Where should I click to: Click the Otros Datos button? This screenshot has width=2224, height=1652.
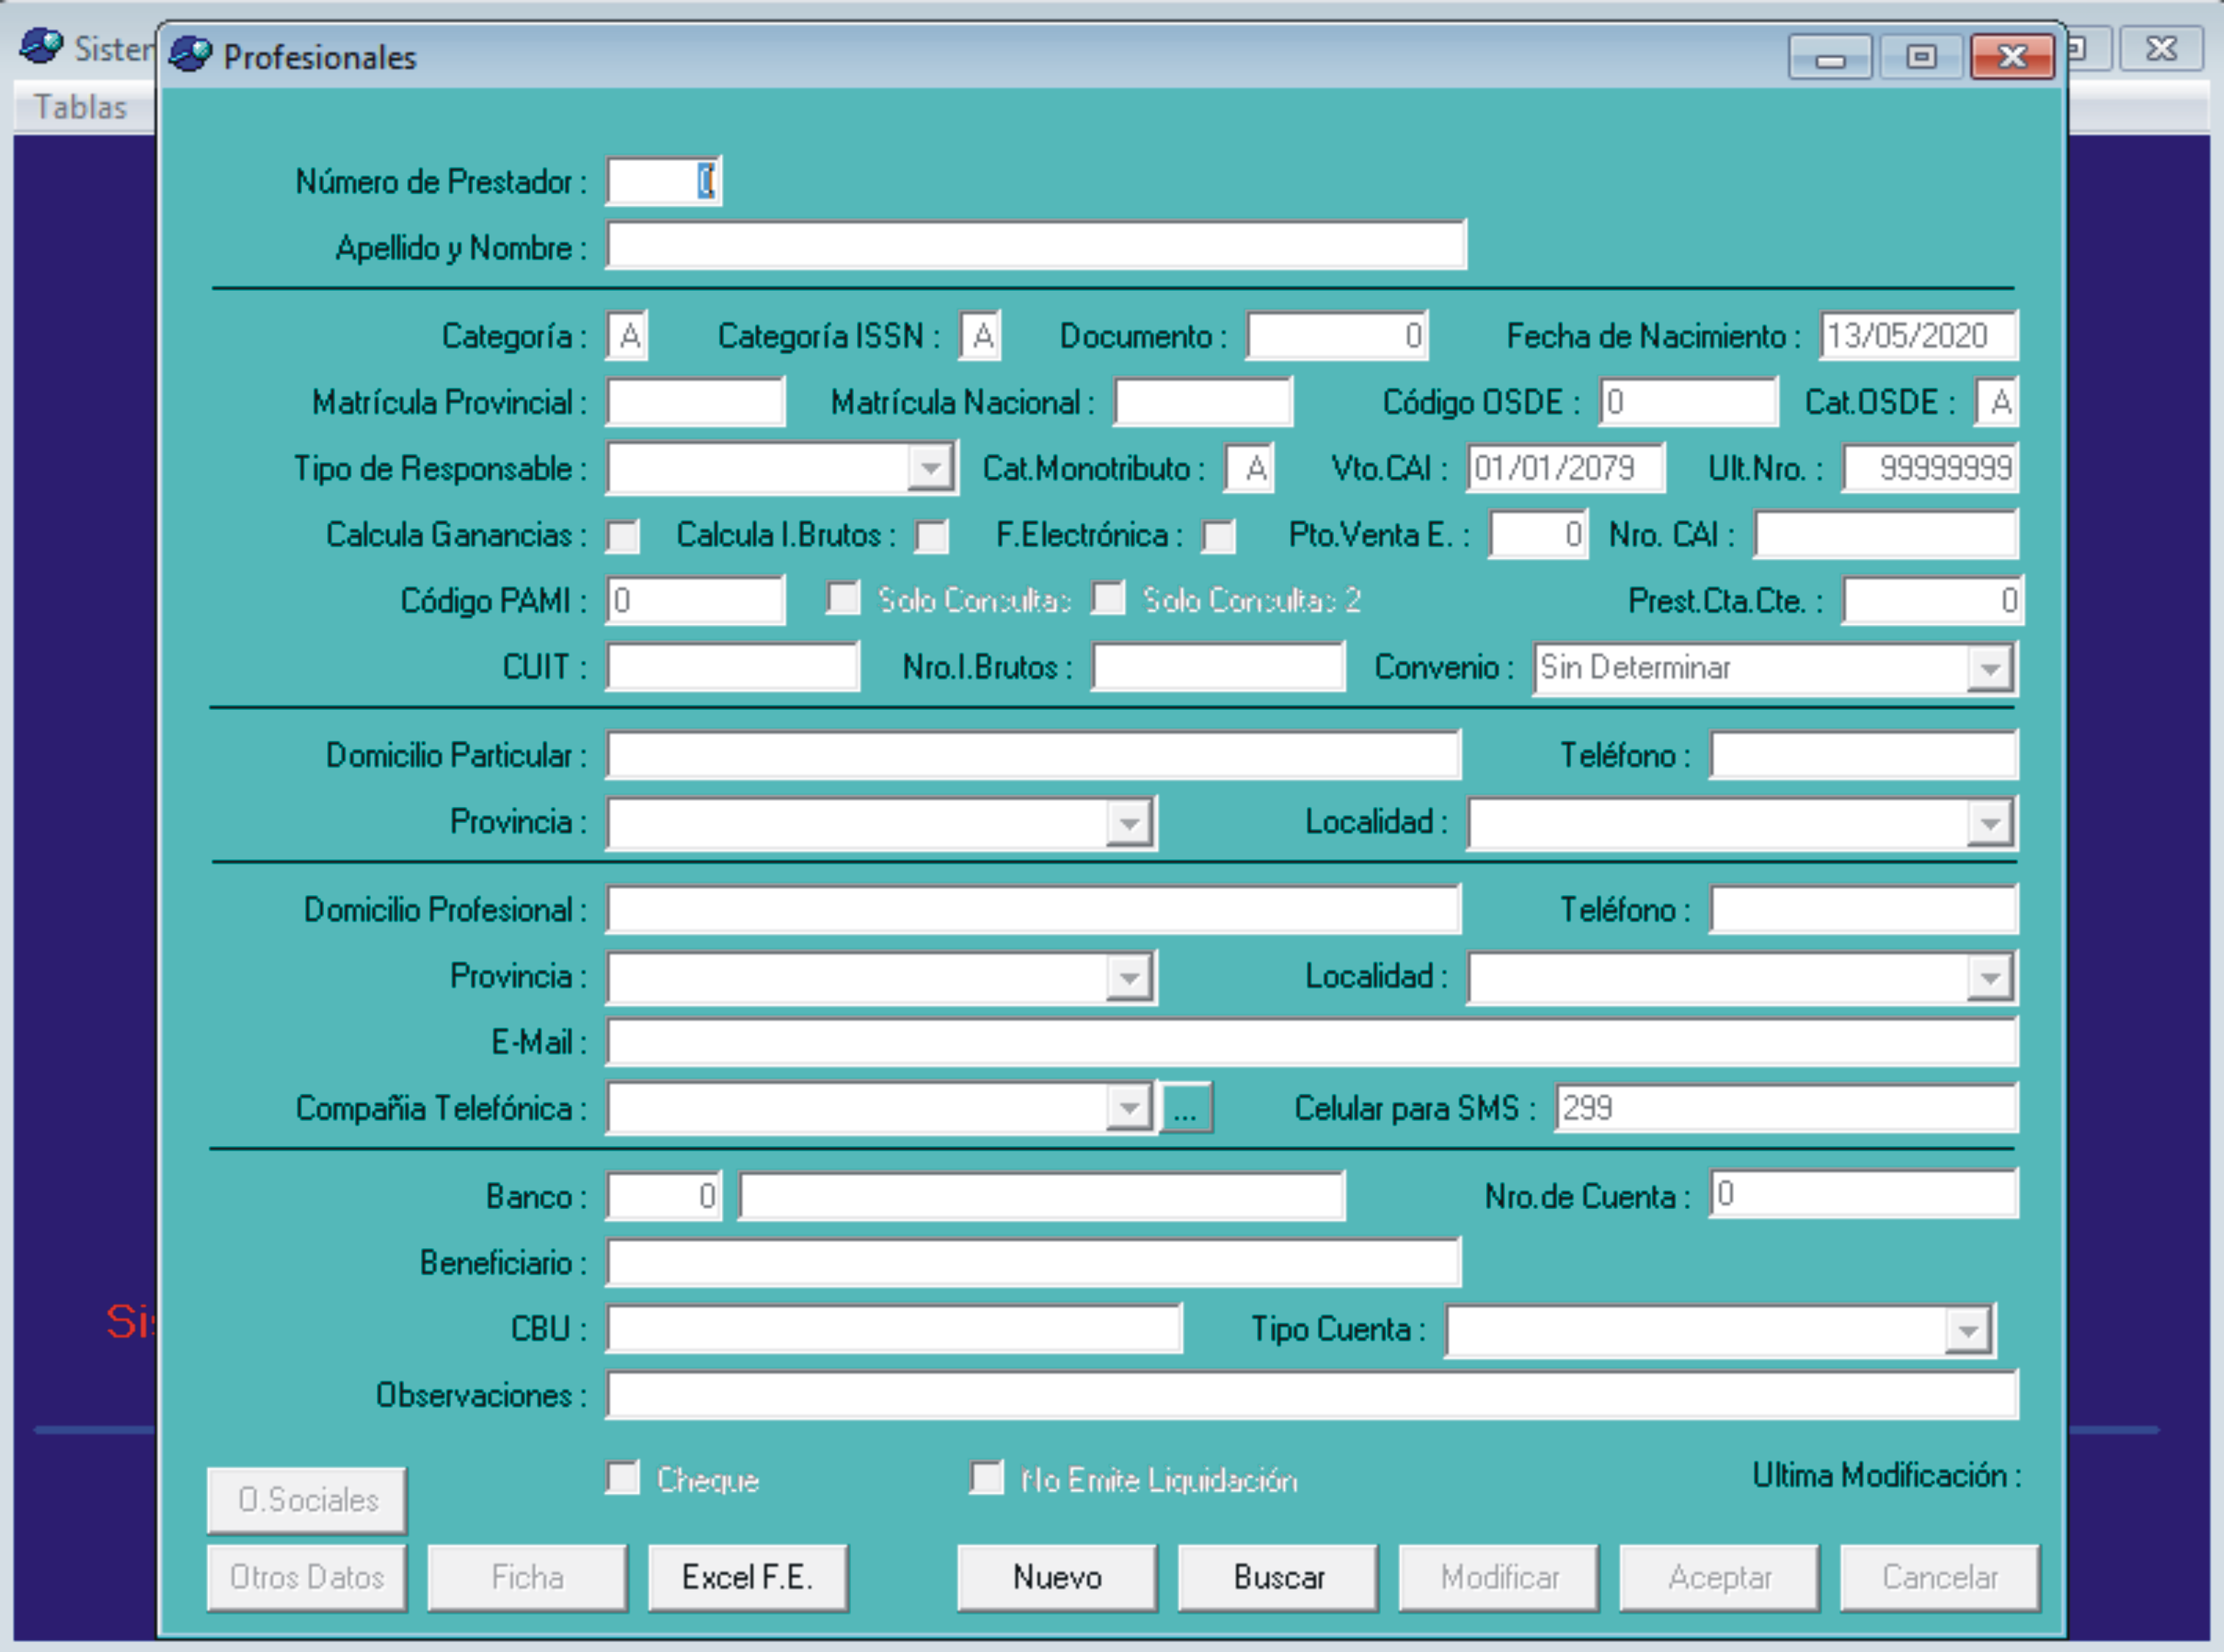[307, 1578]
